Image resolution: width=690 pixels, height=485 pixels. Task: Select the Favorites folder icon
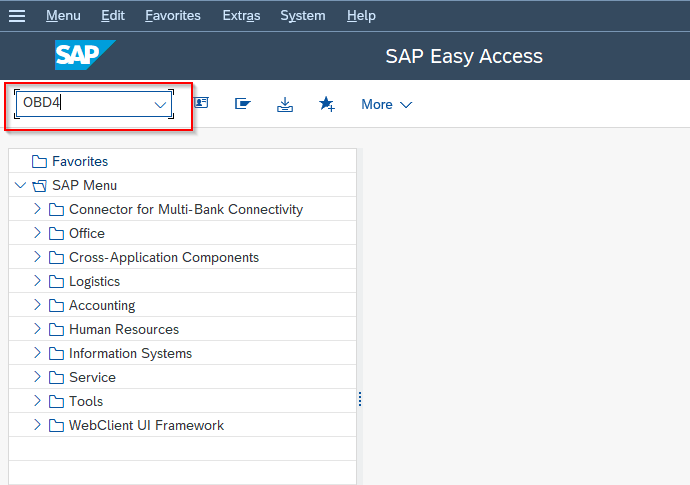pos(39,162)
